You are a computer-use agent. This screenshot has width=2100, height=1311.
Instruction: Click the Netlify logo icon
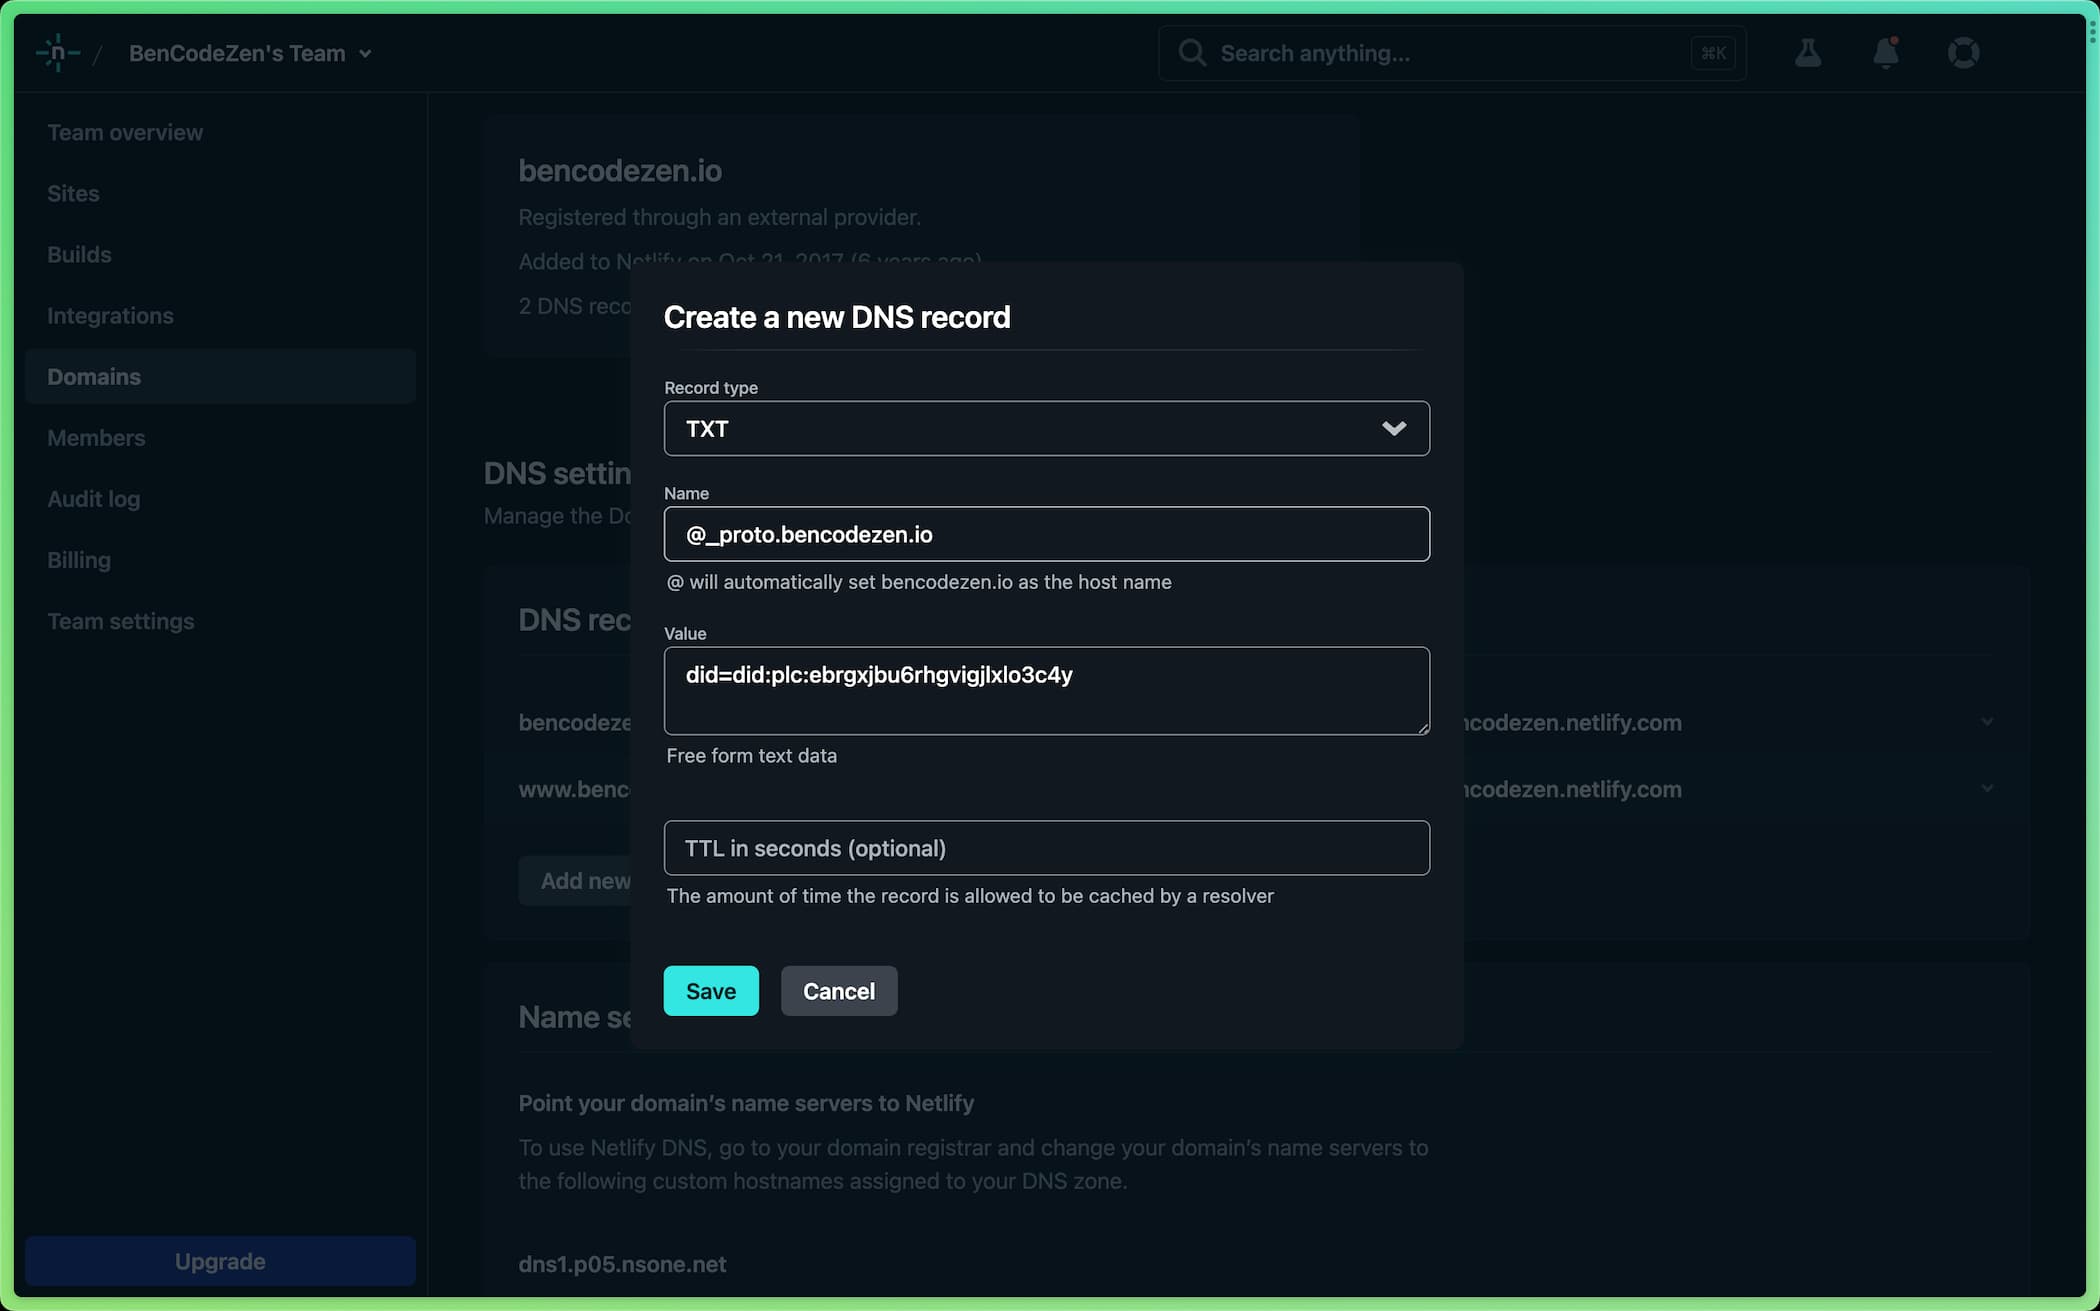pyautogui.click(x=57, y=53)
